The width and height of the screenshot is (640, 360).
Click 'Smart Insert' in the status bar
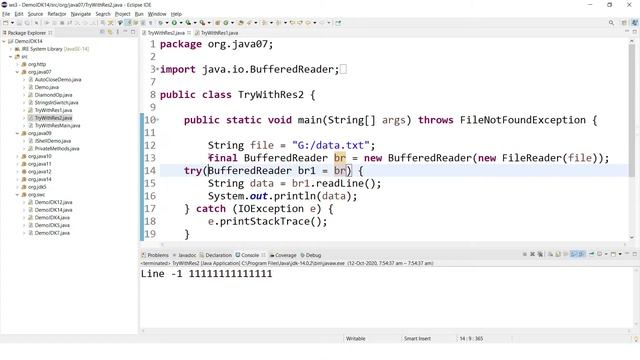pos(417,338)
